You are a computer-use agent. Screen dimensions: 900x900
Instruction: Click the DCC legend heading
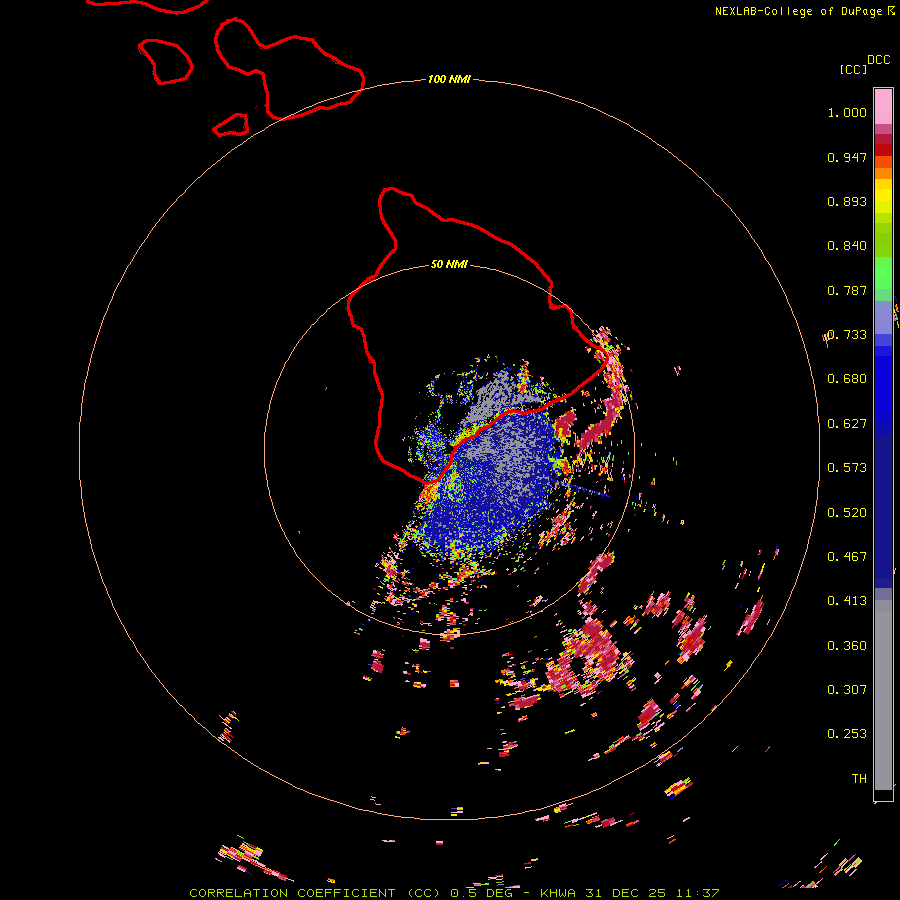878,60
